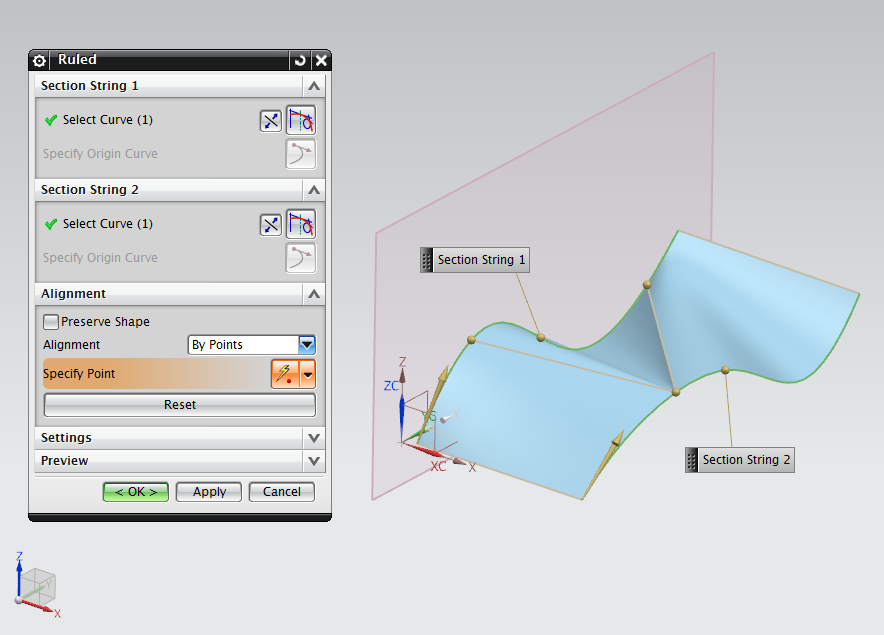Viewport: 884px width, 635px height.
Task: Reset the Ruled dialog with the reset arrow icon
Action: click(300, 60)
